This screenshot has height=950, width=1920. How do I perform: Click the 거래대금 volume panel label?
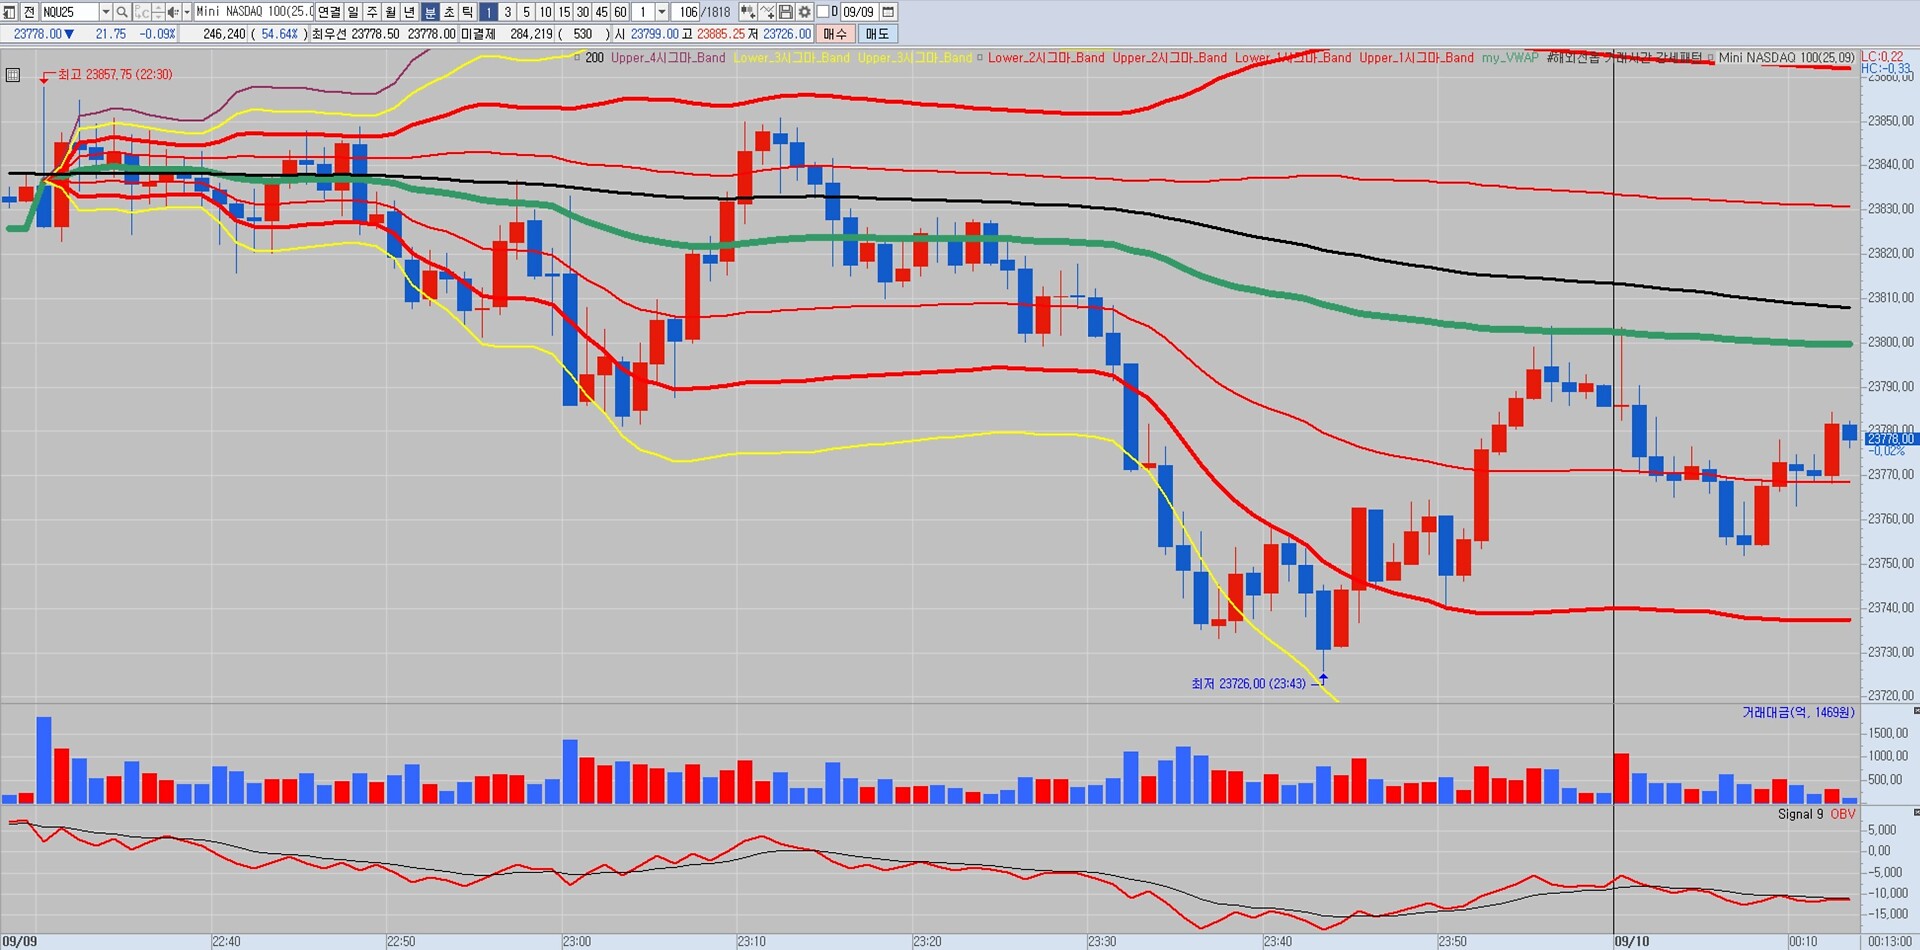(1798, 713)
